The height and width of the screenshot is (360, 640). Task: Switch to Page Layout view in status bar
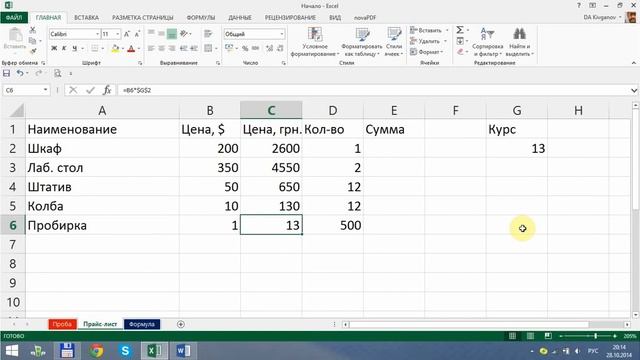530,336
